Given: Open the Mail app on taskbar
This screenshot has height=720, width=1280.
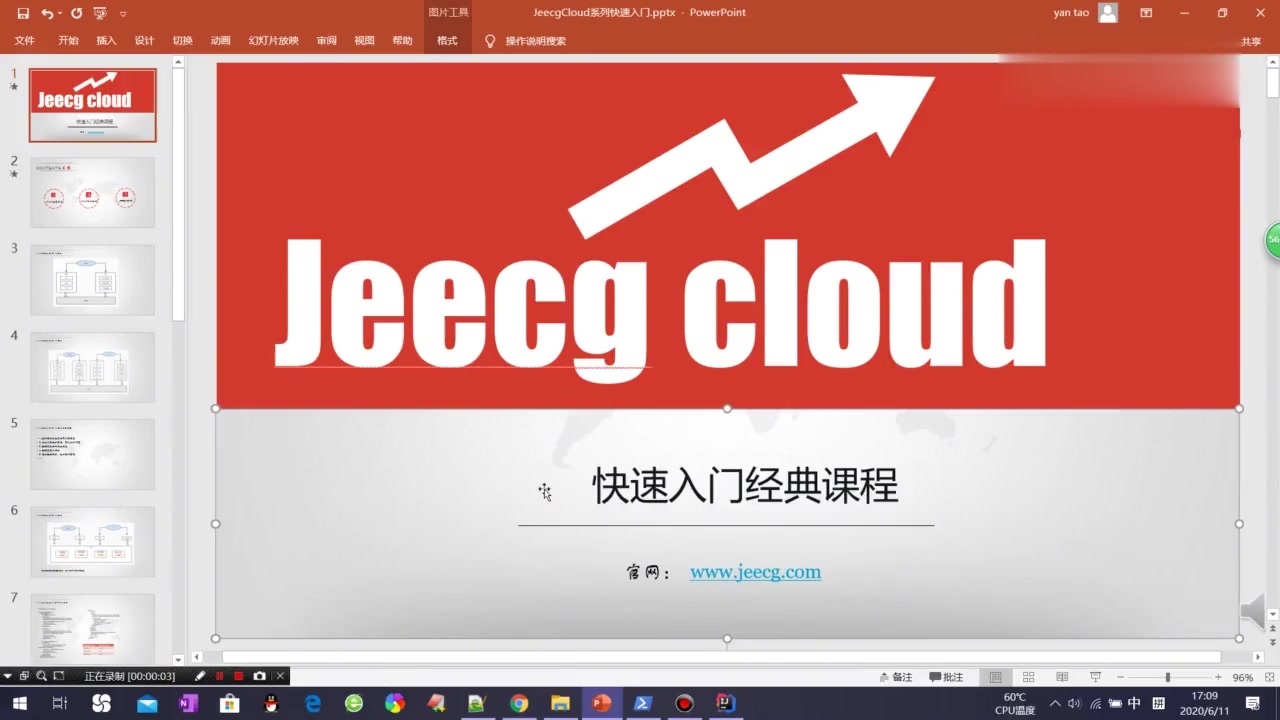Looking at the screenshot, I should pyautogui.click(x=147, y=703).
